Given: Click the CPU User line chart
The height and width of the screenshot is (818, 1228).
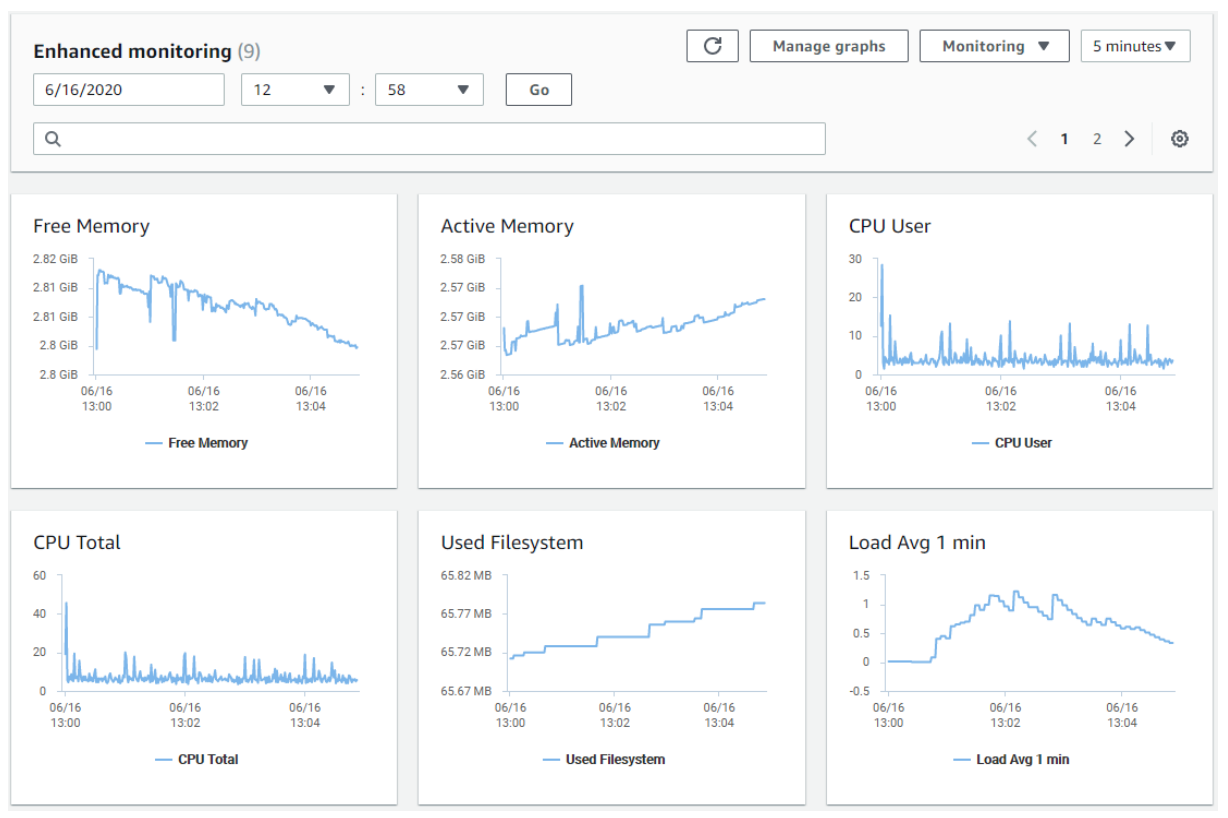Looking at the screenshot, I should [1026, 316].
